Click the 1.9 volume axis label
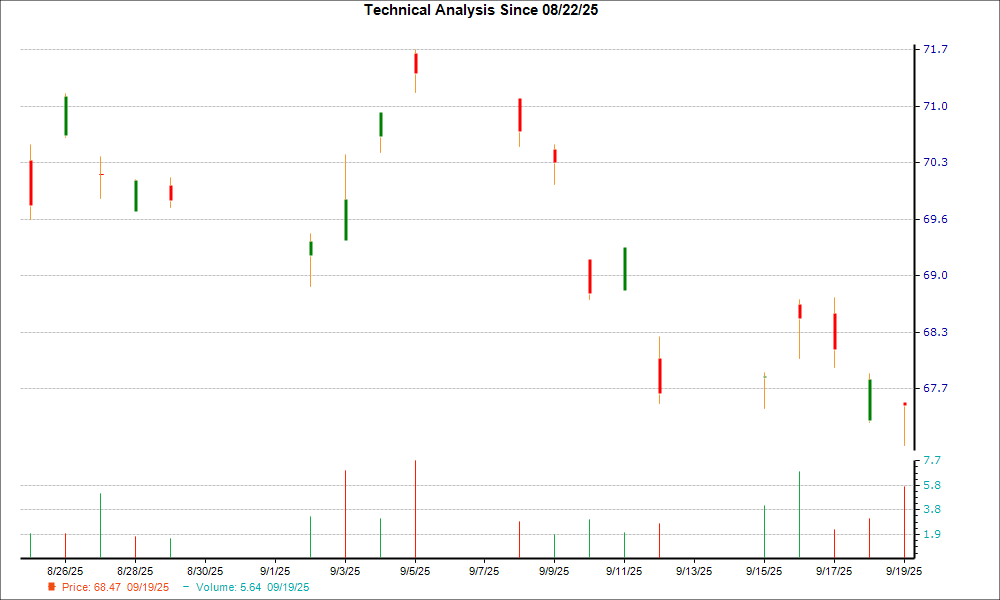The height and width of the screenshot is (600, 1000). pyautogui.click(x=932, y=534)
